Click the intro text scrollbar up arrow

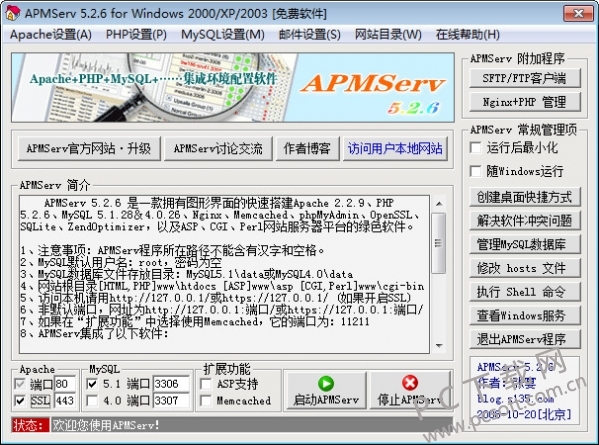coord(439,204)
